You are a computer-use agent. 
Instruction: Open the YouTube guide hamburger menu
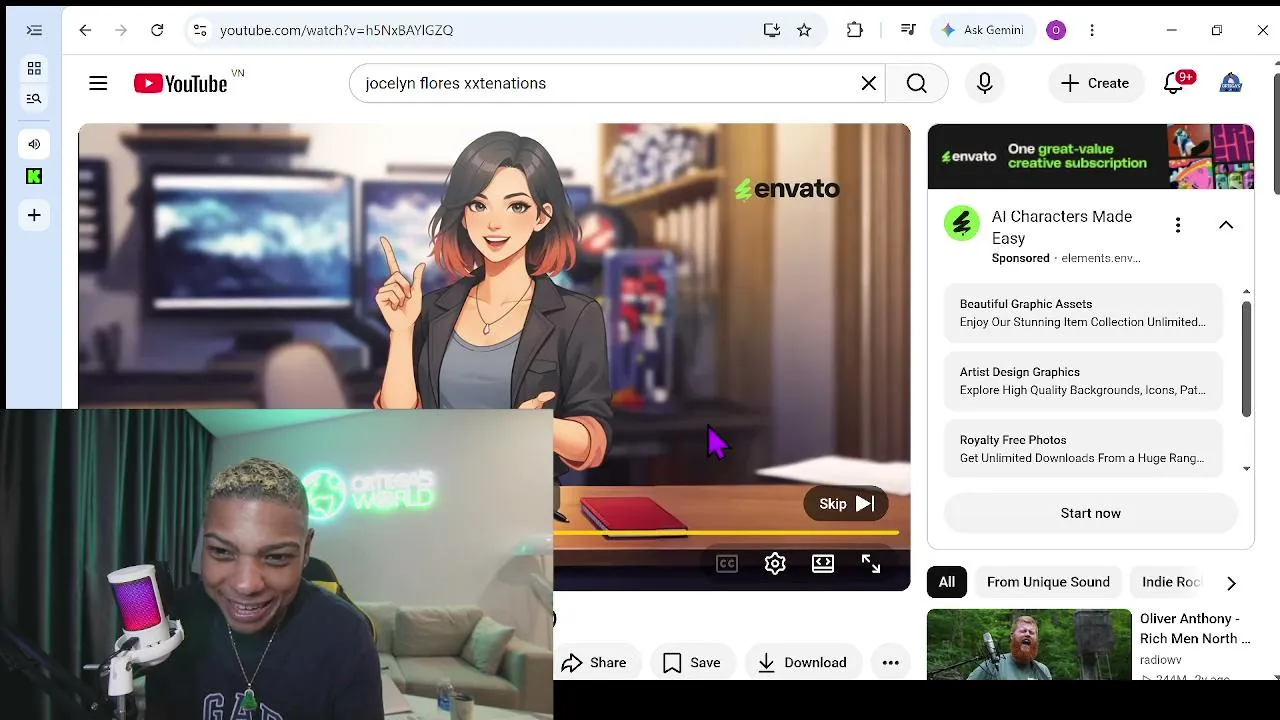tap(98, 83)
